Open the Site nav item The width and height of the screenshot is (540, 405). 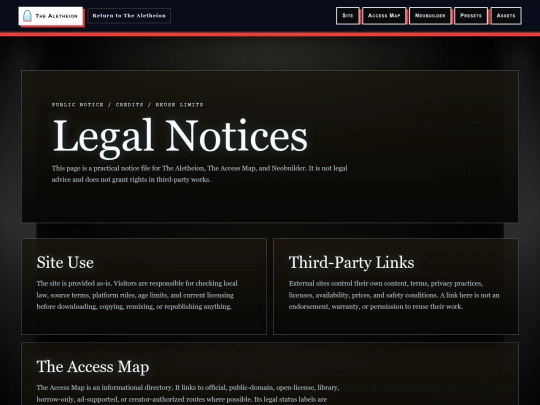pyautogui.click(x=348, y=16)
